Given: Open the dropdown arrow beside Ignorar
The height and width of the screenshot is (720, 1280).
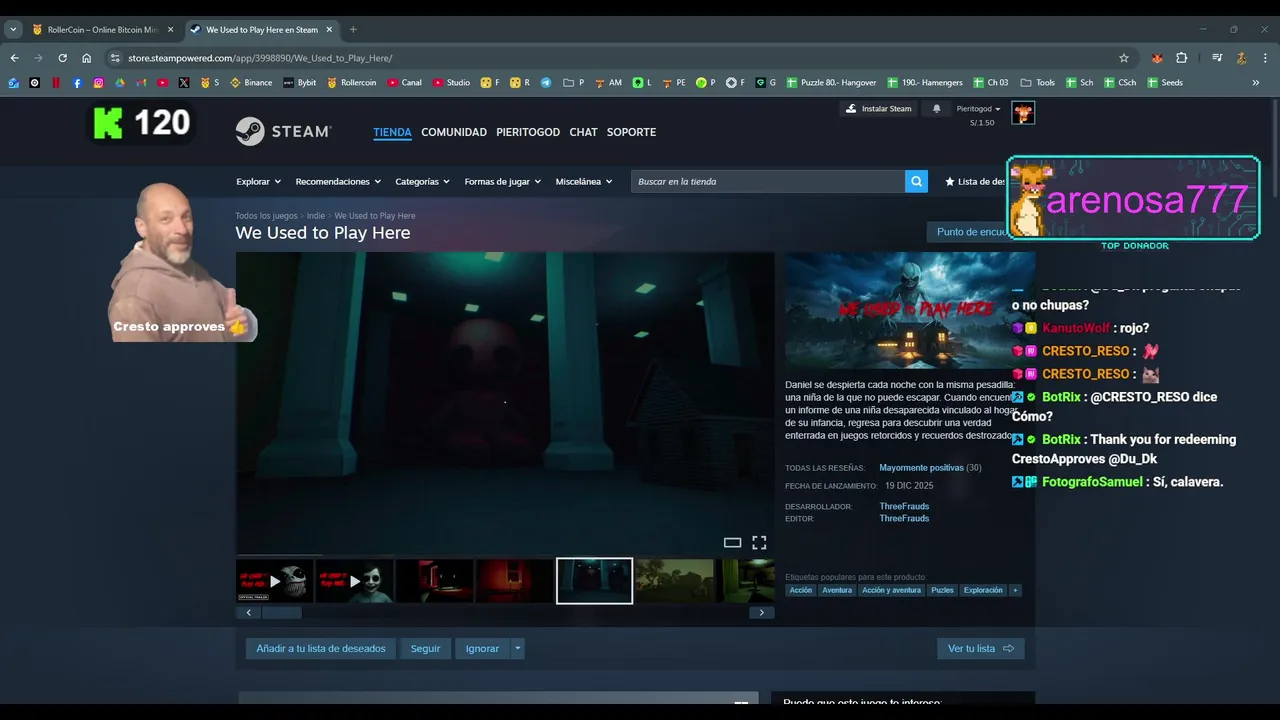Looking at the screenshot, I should point(517,648).
